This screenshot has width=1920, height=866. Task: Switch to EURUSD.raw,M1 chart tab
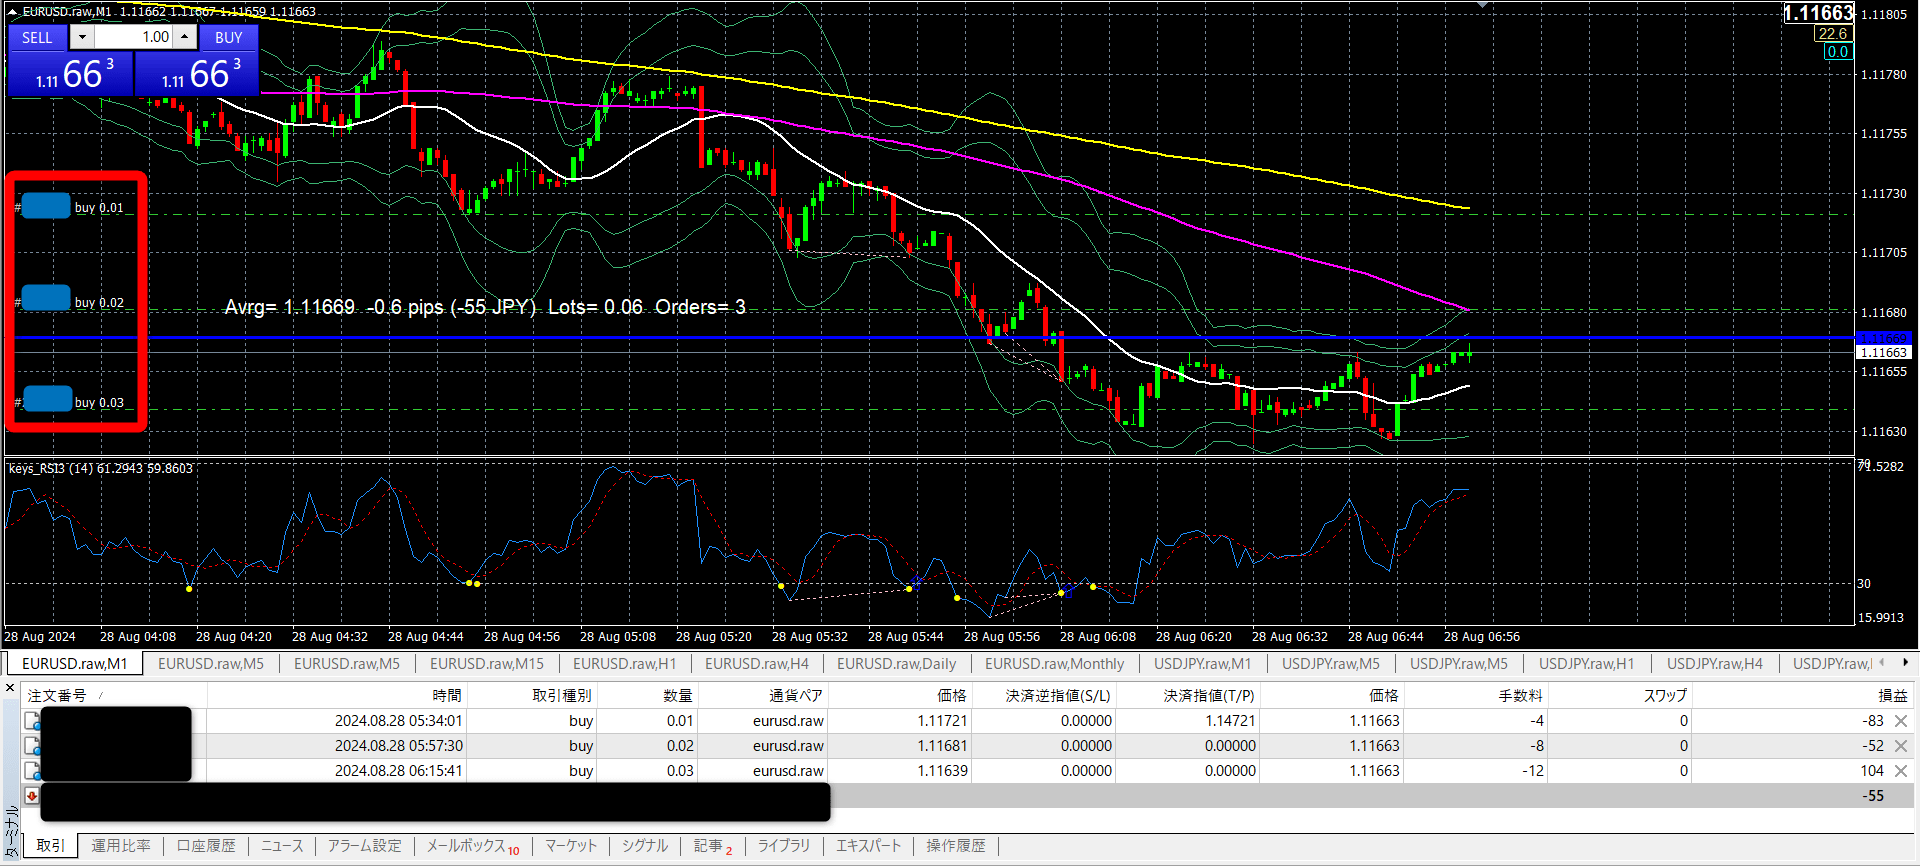[x=75, y=664]
